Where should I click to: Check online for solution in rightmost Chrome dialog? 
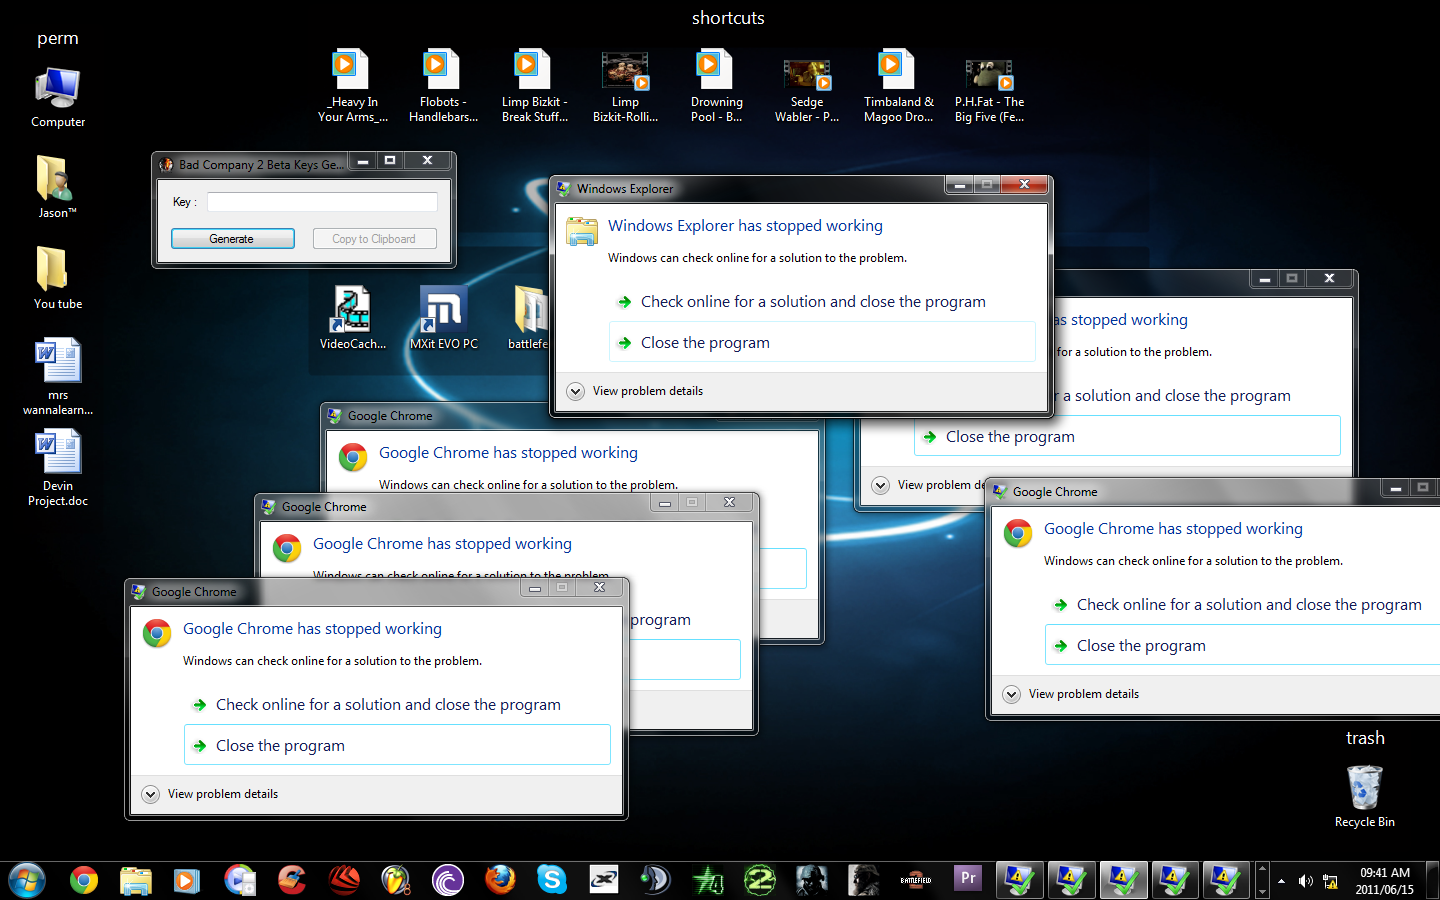(x=1242, y=605)
